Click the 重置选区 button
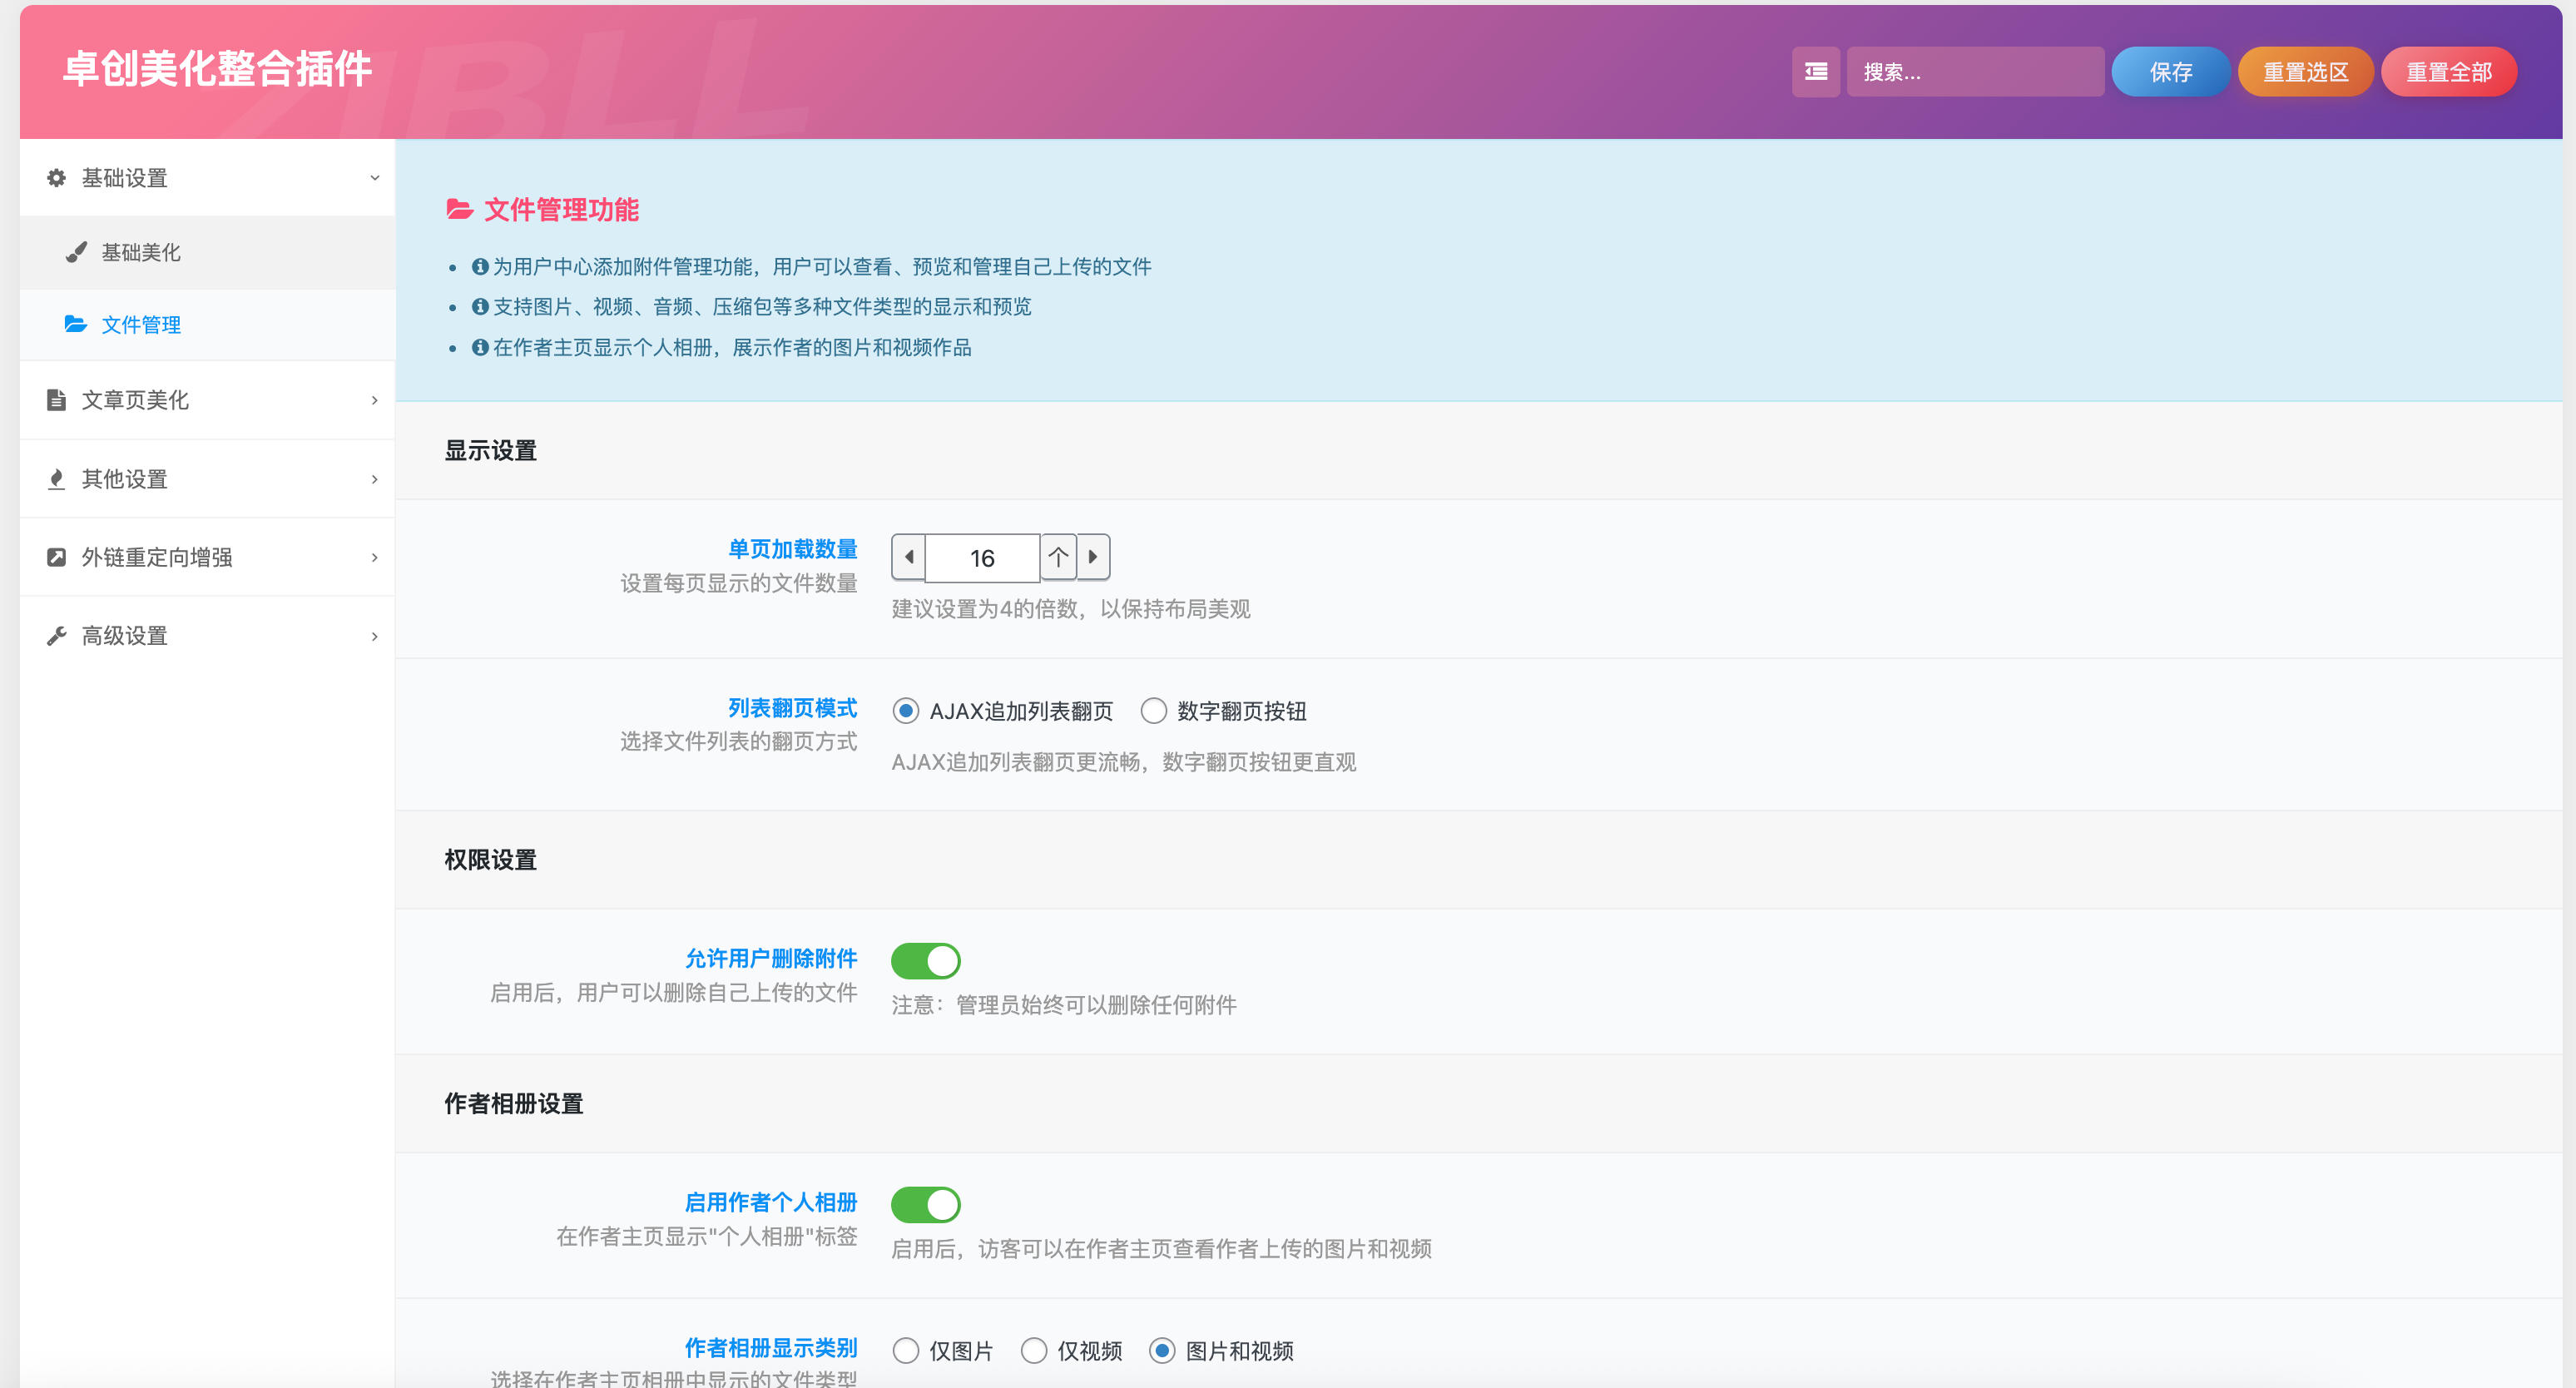The height and width of the screenshot is (1388, 2576). point(2306,72)
